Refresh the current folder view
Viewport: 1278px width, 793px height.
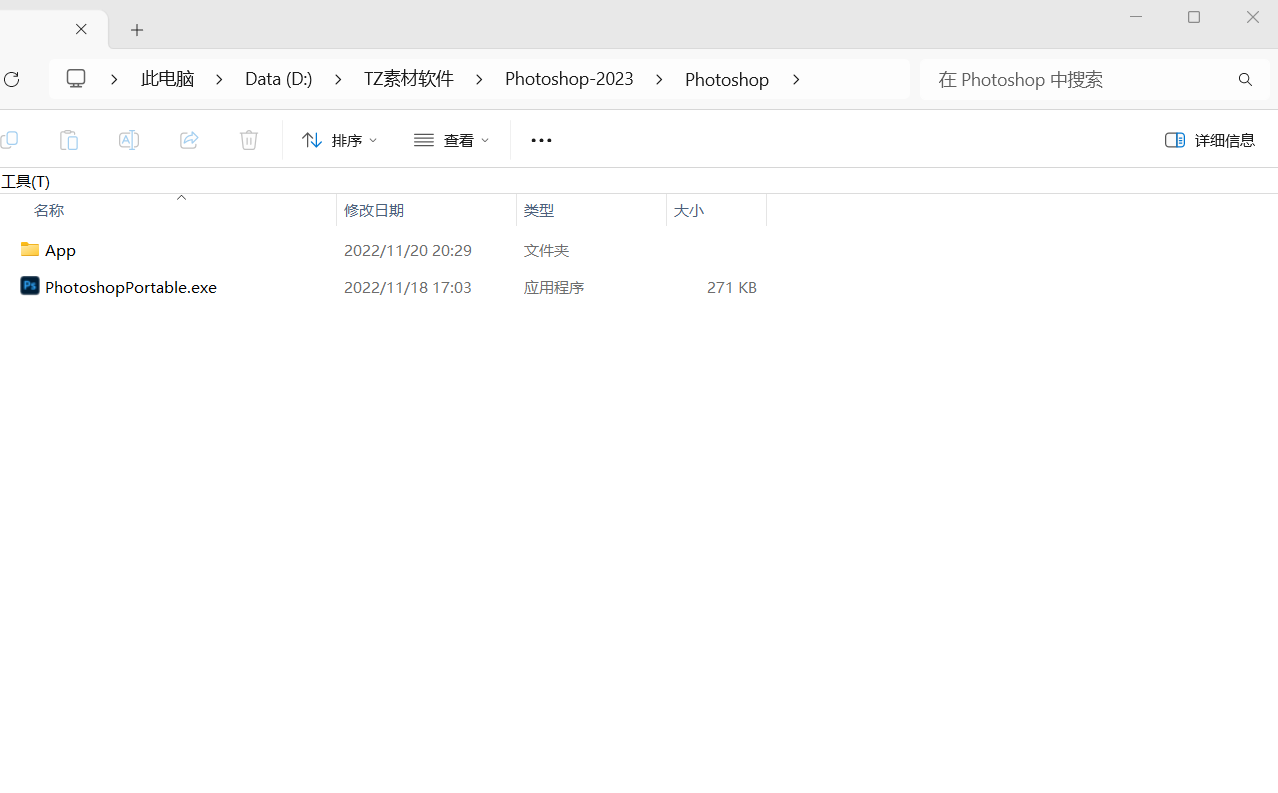coord(11,79)
